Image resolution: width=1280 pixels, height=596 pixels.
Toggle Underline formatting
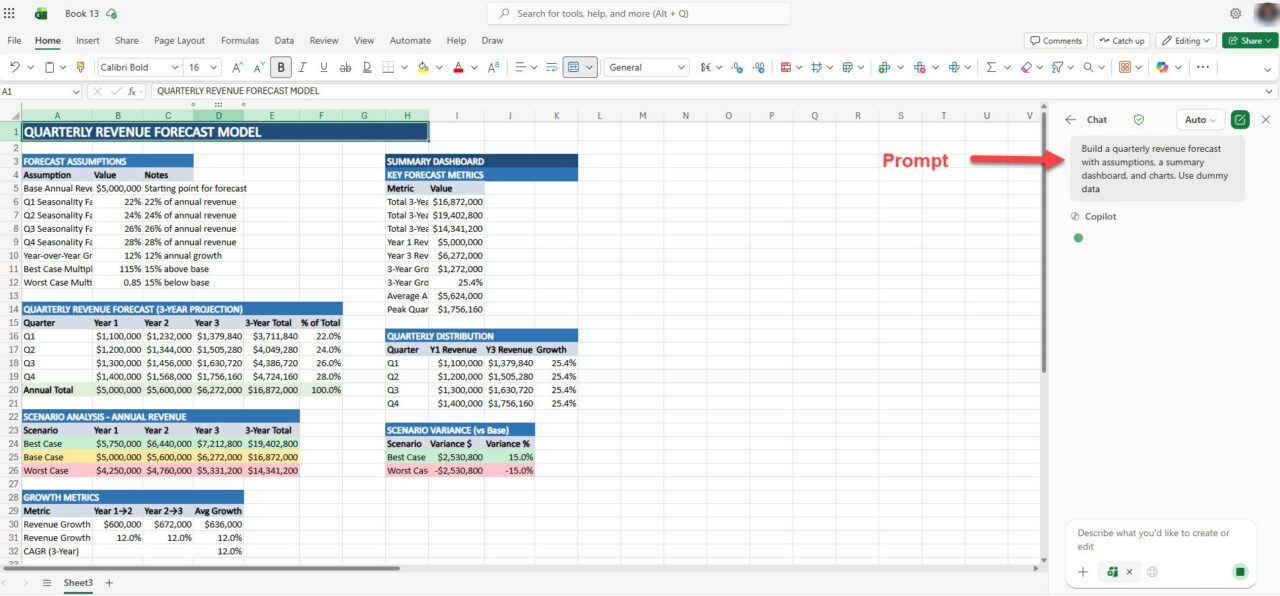[x=324, y=67]
